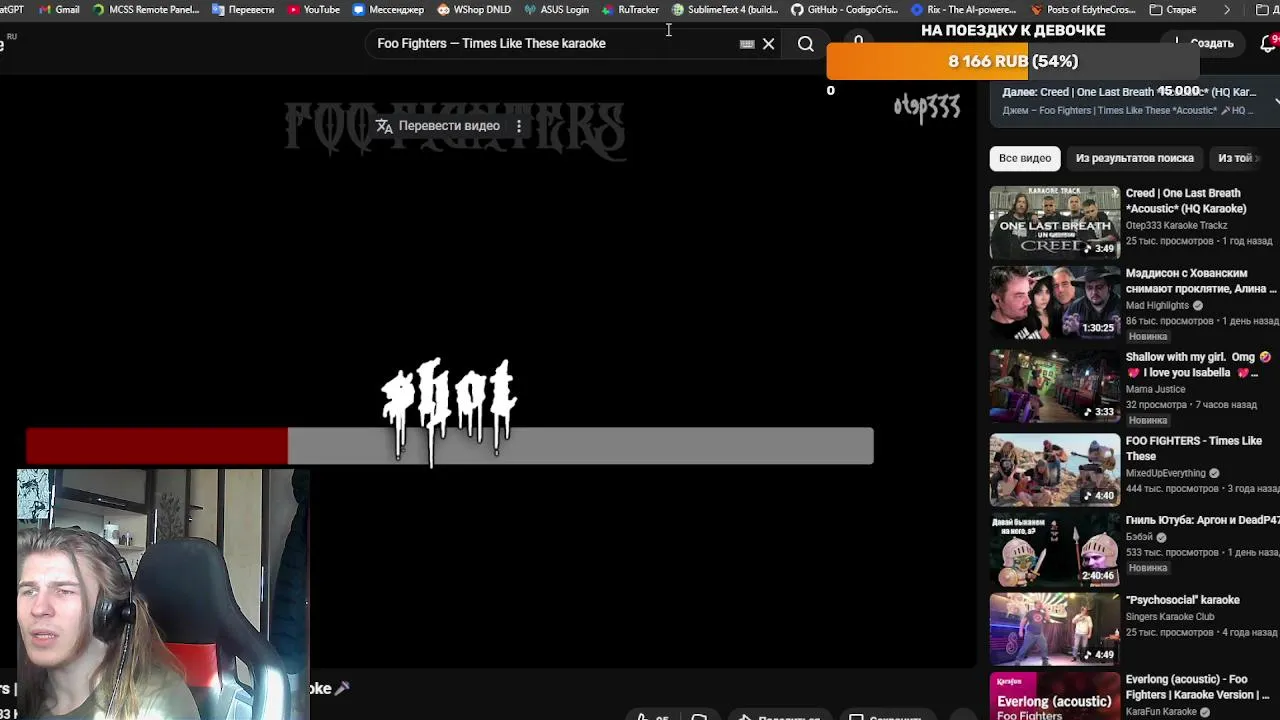
Task: Open the Posts of EdytheCros bookmark
Action: click(x=1083, y=9)
